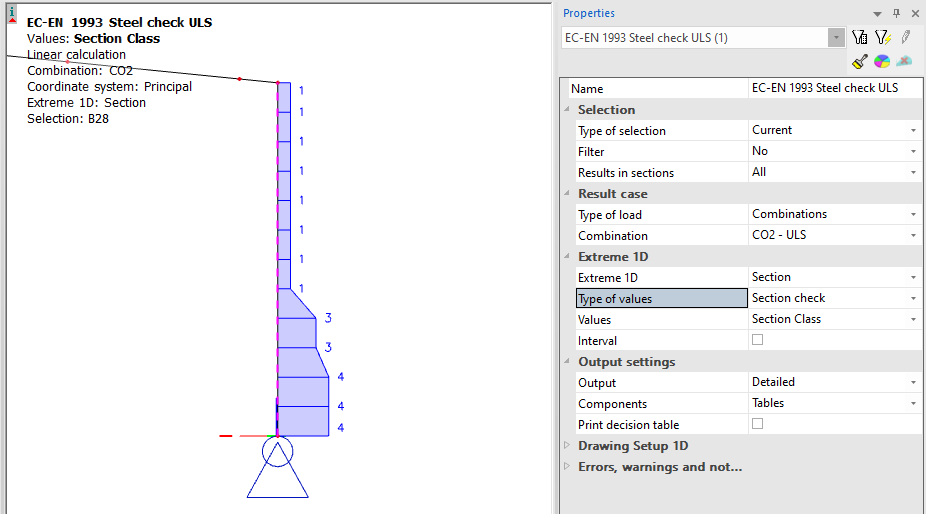Open the Components dropdown showing Tables
The image size is (926, 514).
point(913,404)
